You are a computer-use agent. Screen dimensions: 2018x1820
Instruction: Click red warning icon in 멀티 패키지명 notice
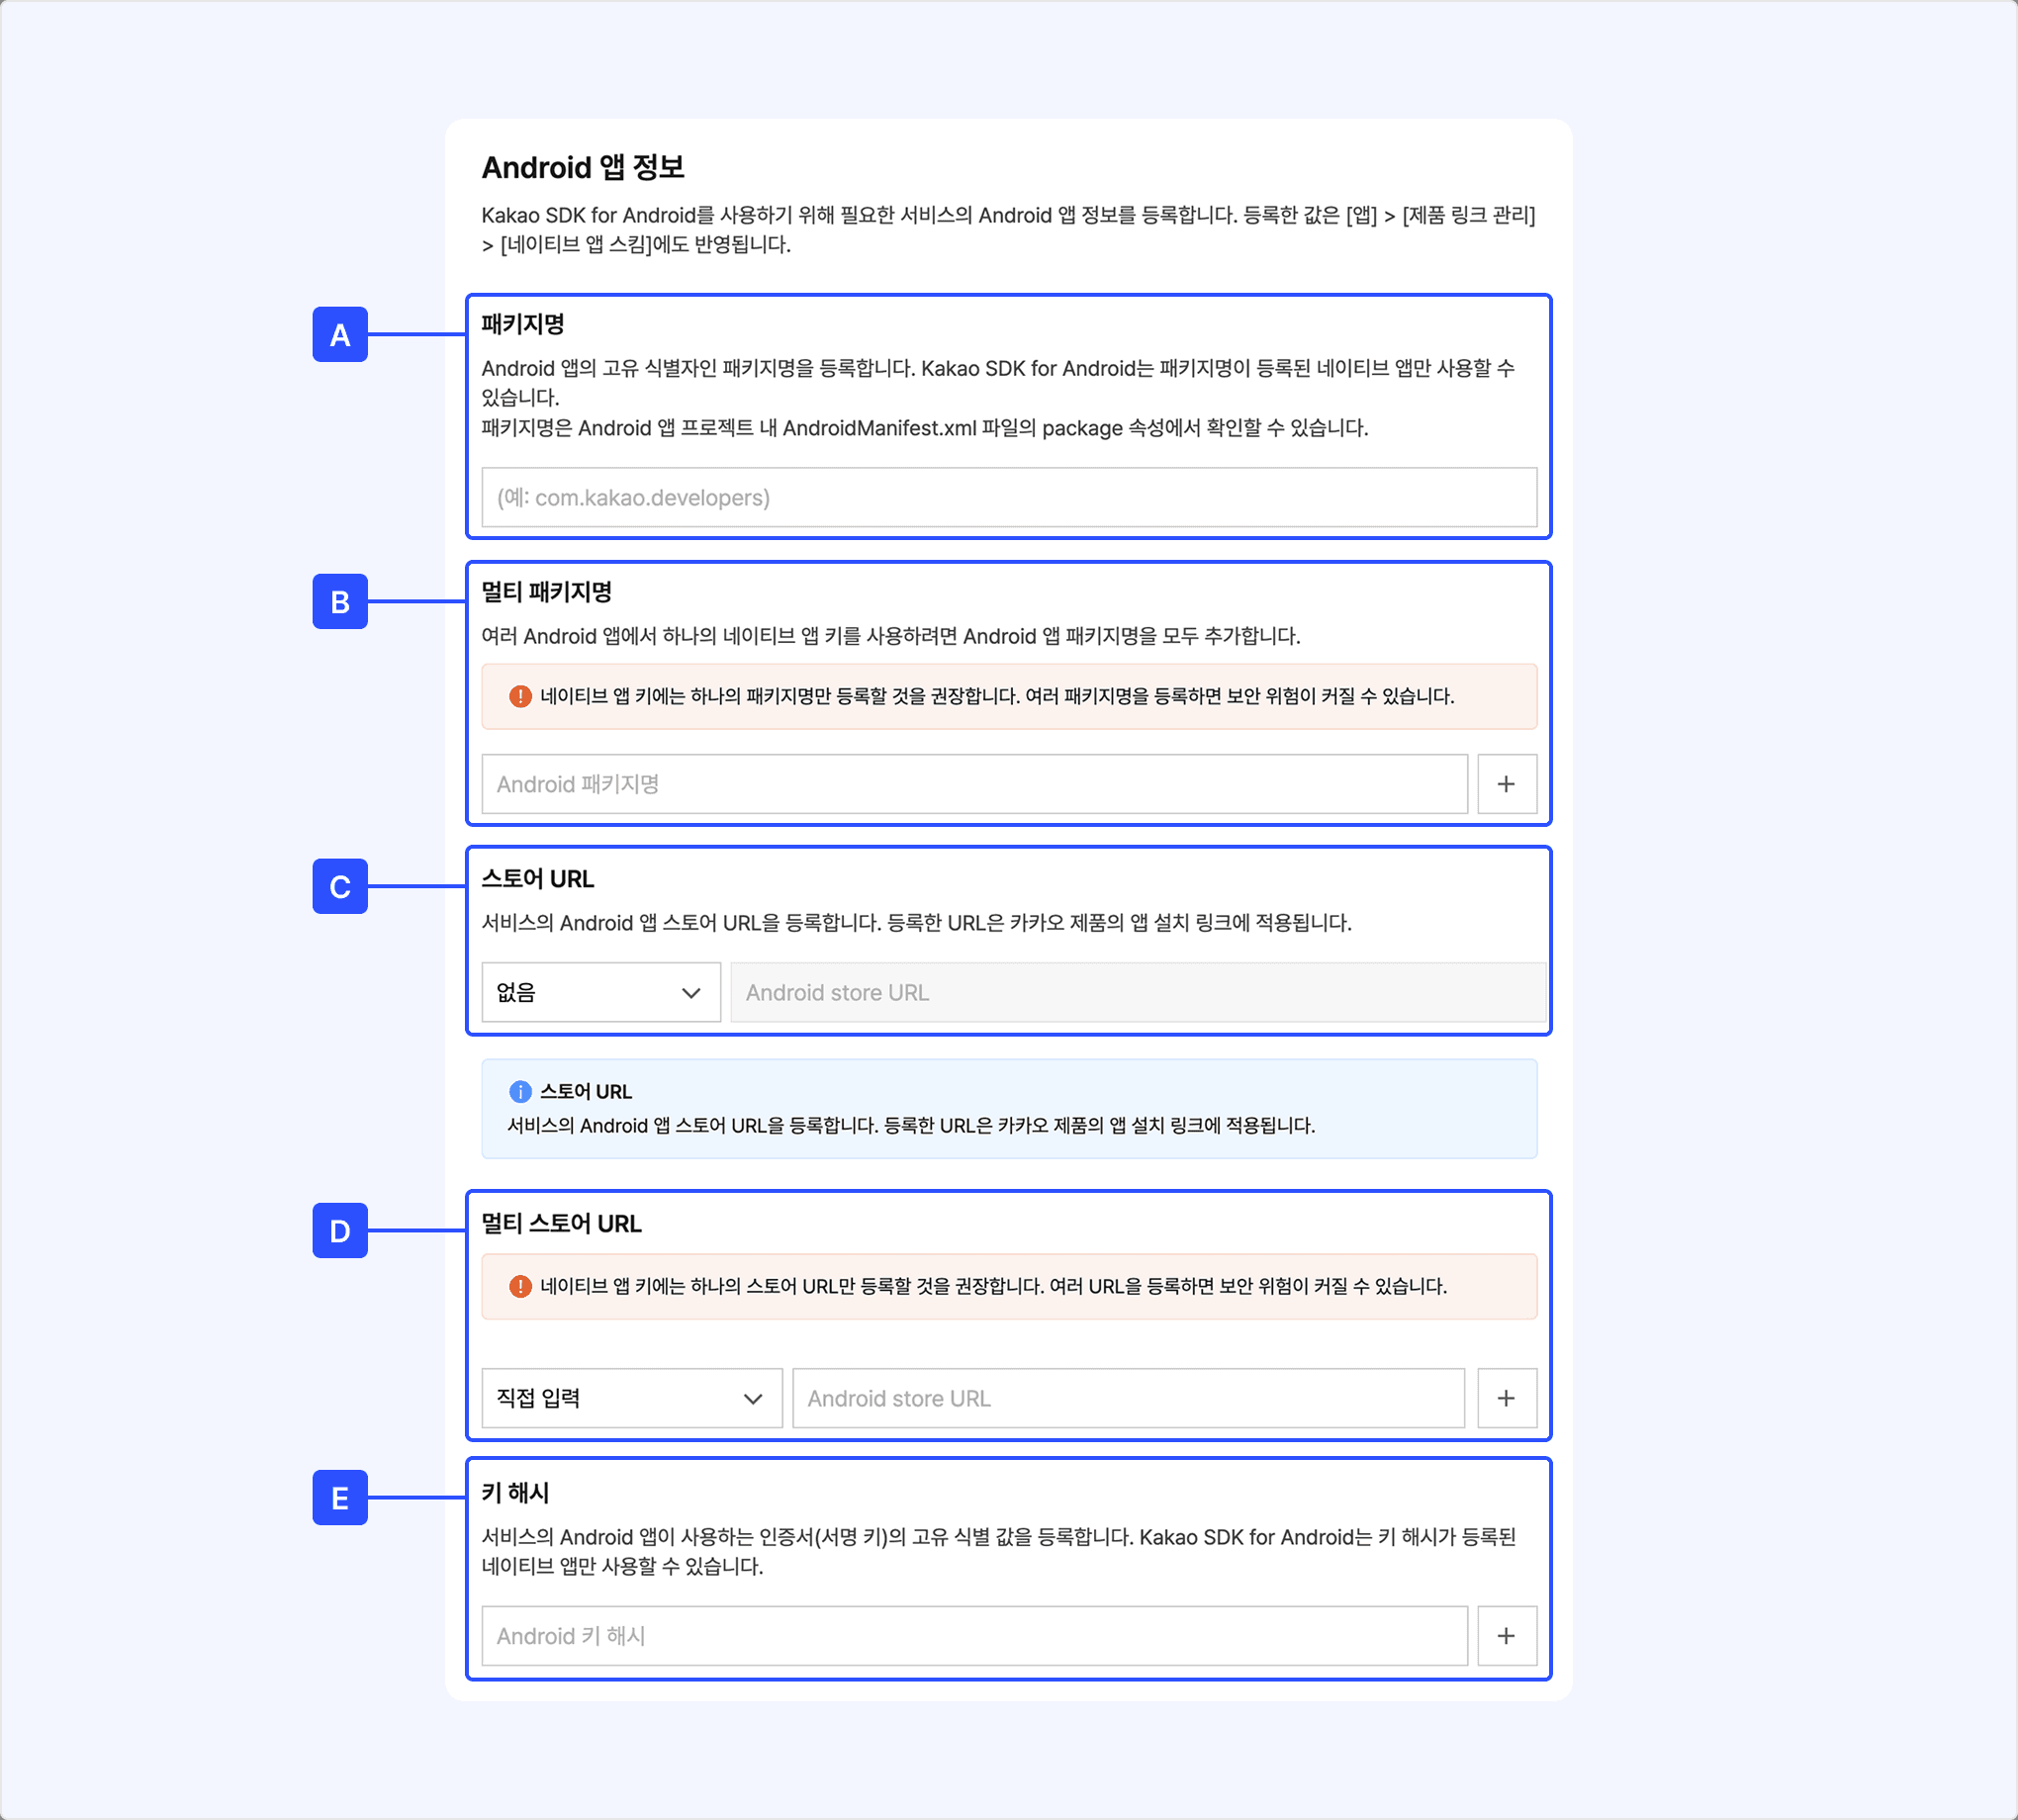[520, 696]
